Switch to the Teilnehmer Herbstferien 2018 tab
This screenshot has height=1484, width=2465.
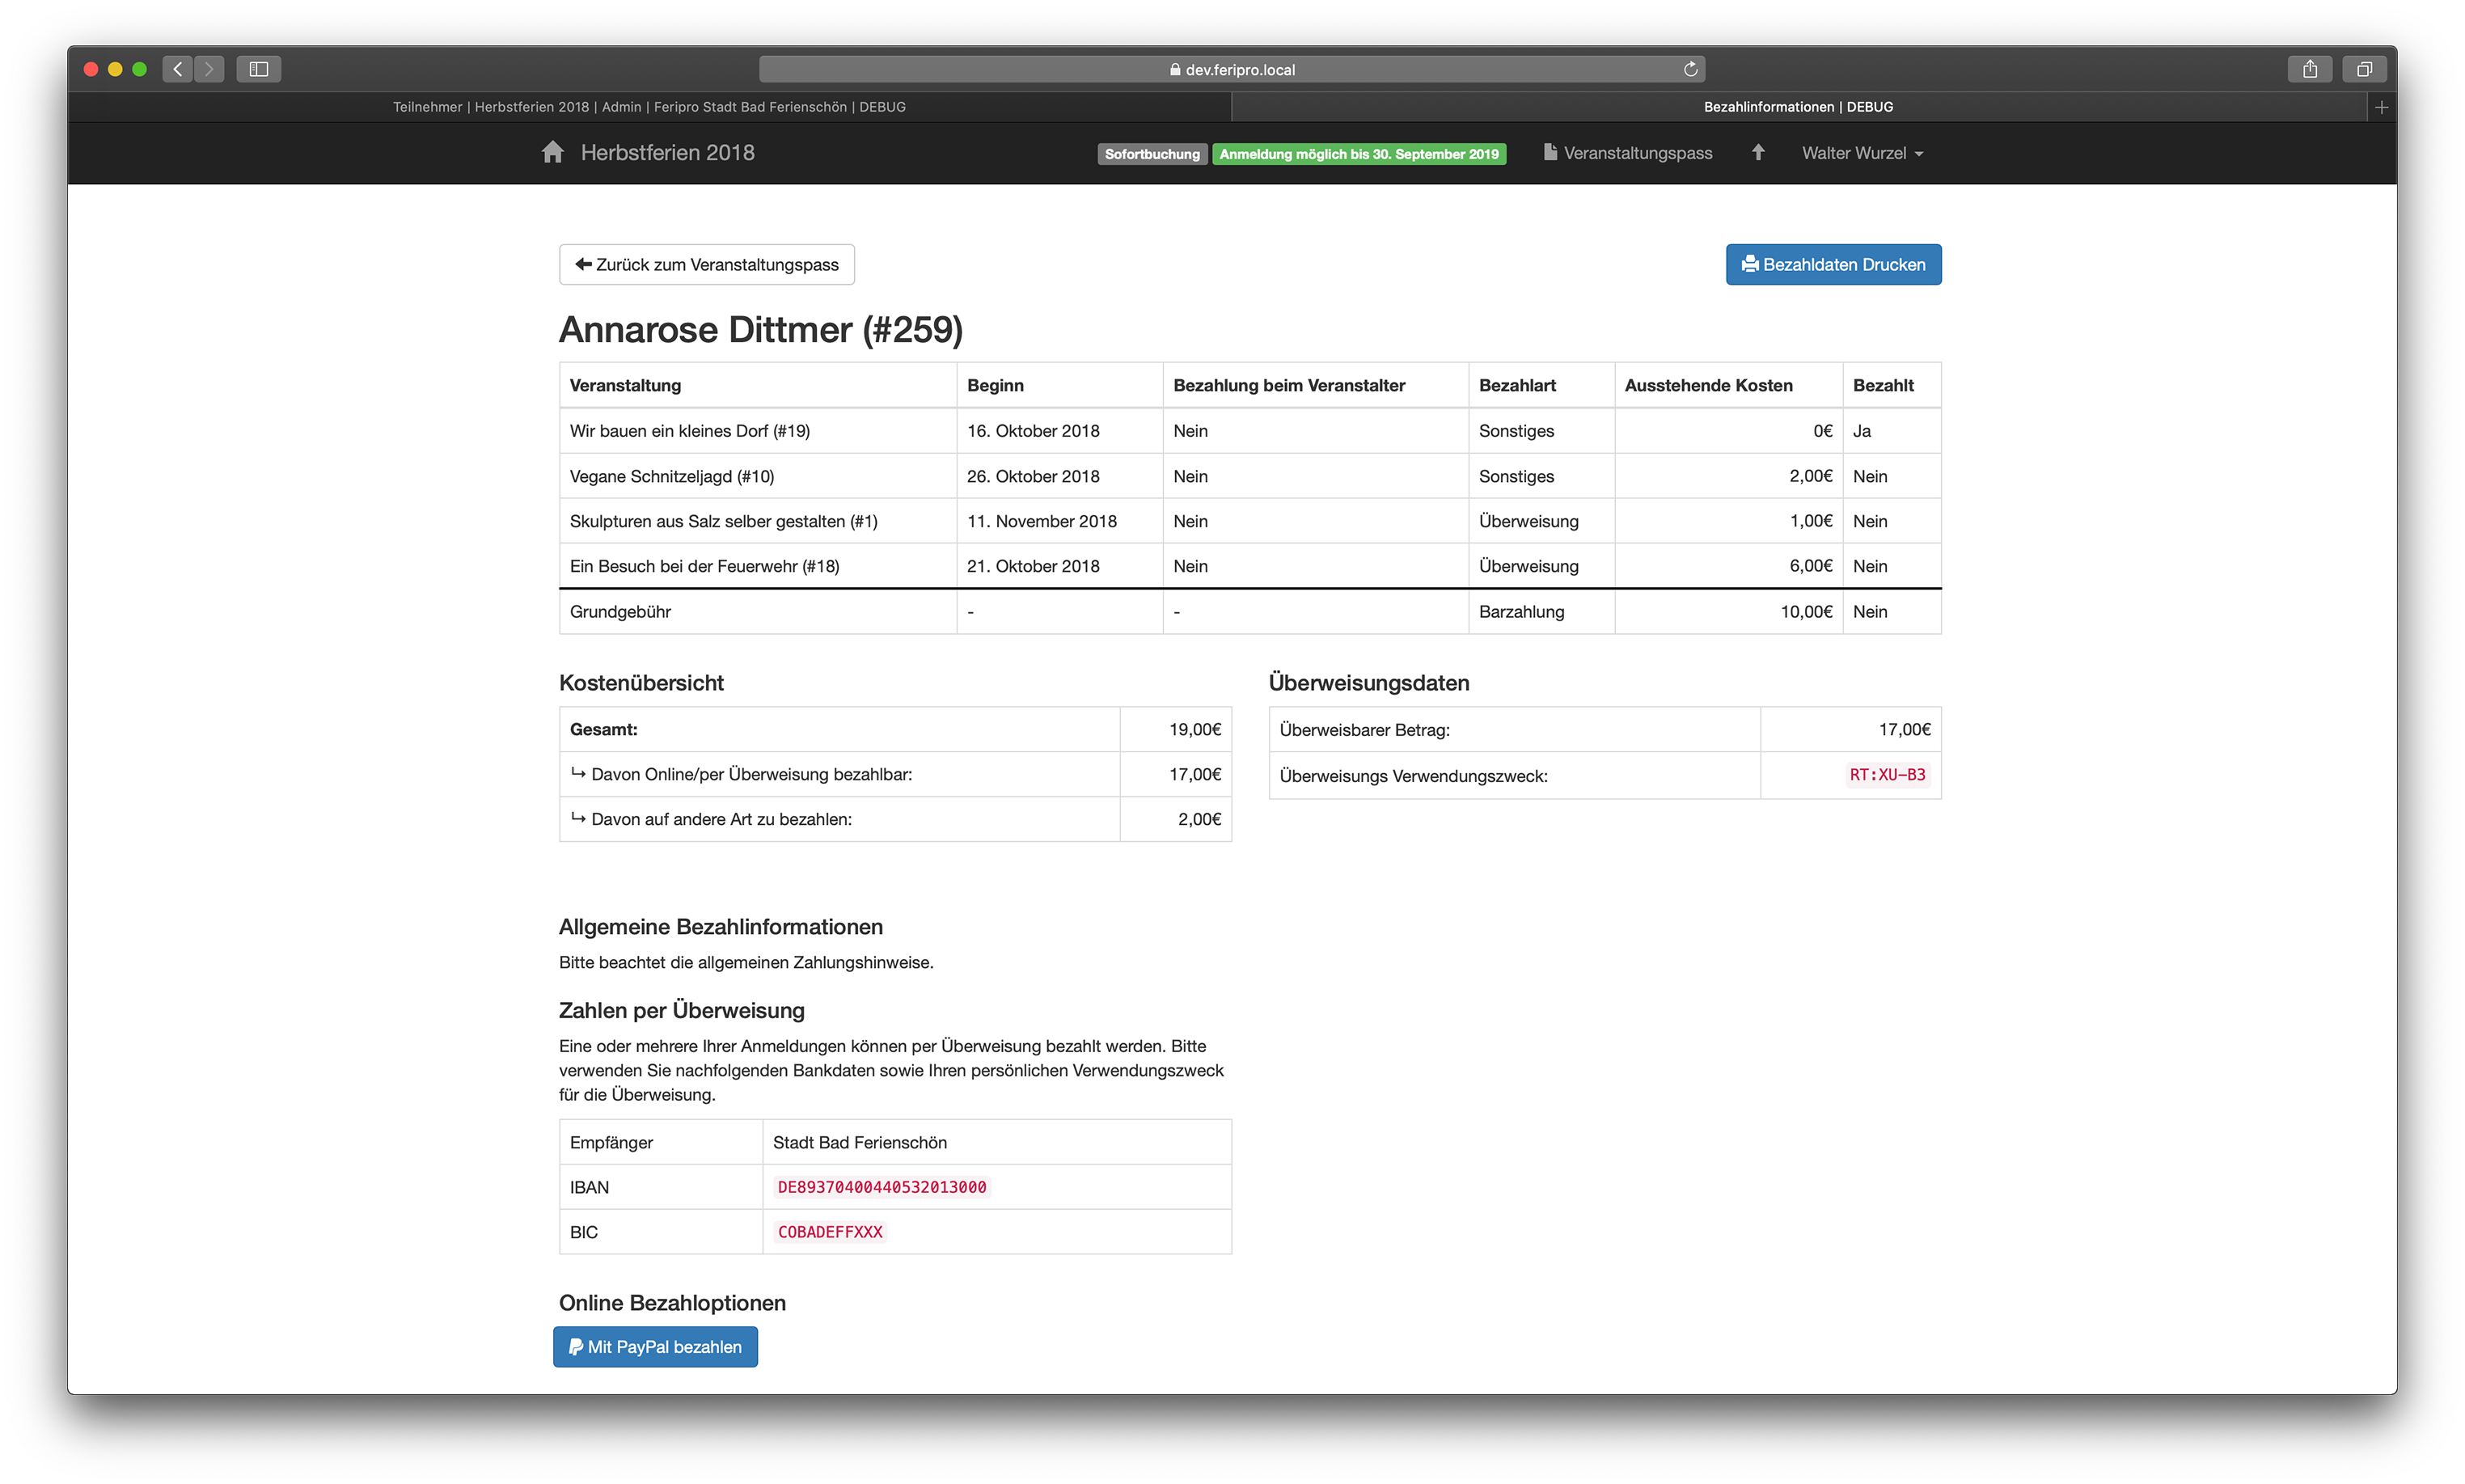(648, 107)
